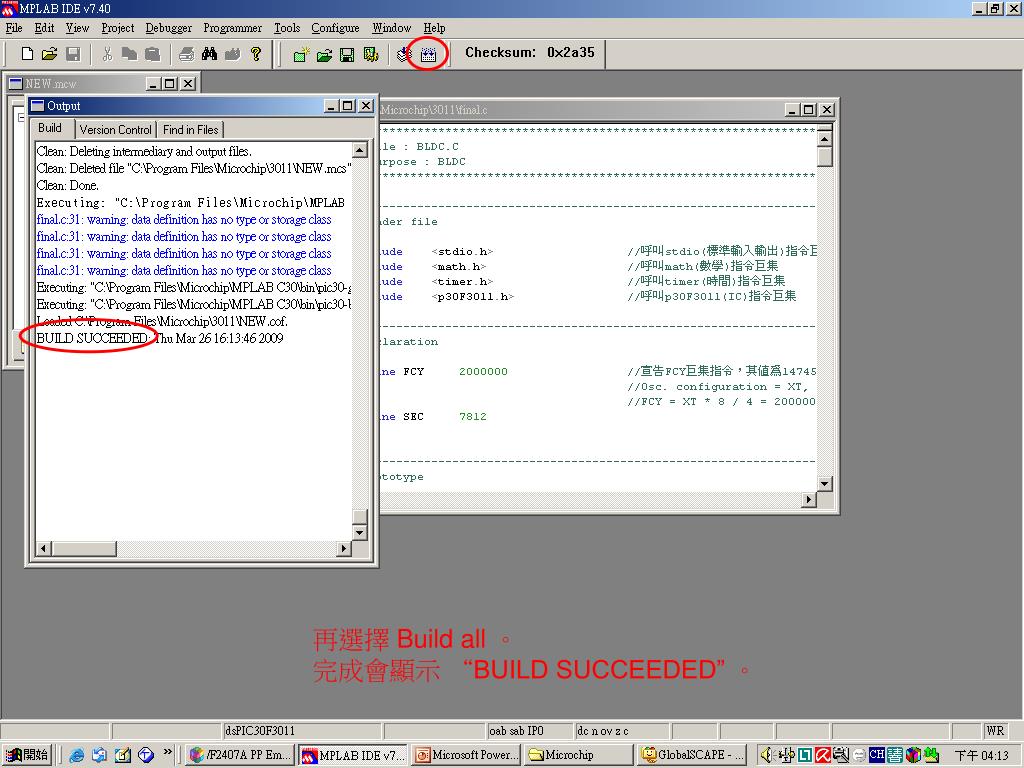Screen dimensions: 1024x768
Task: Click the 7812 SEC value in code
Action: pos(473,417)
